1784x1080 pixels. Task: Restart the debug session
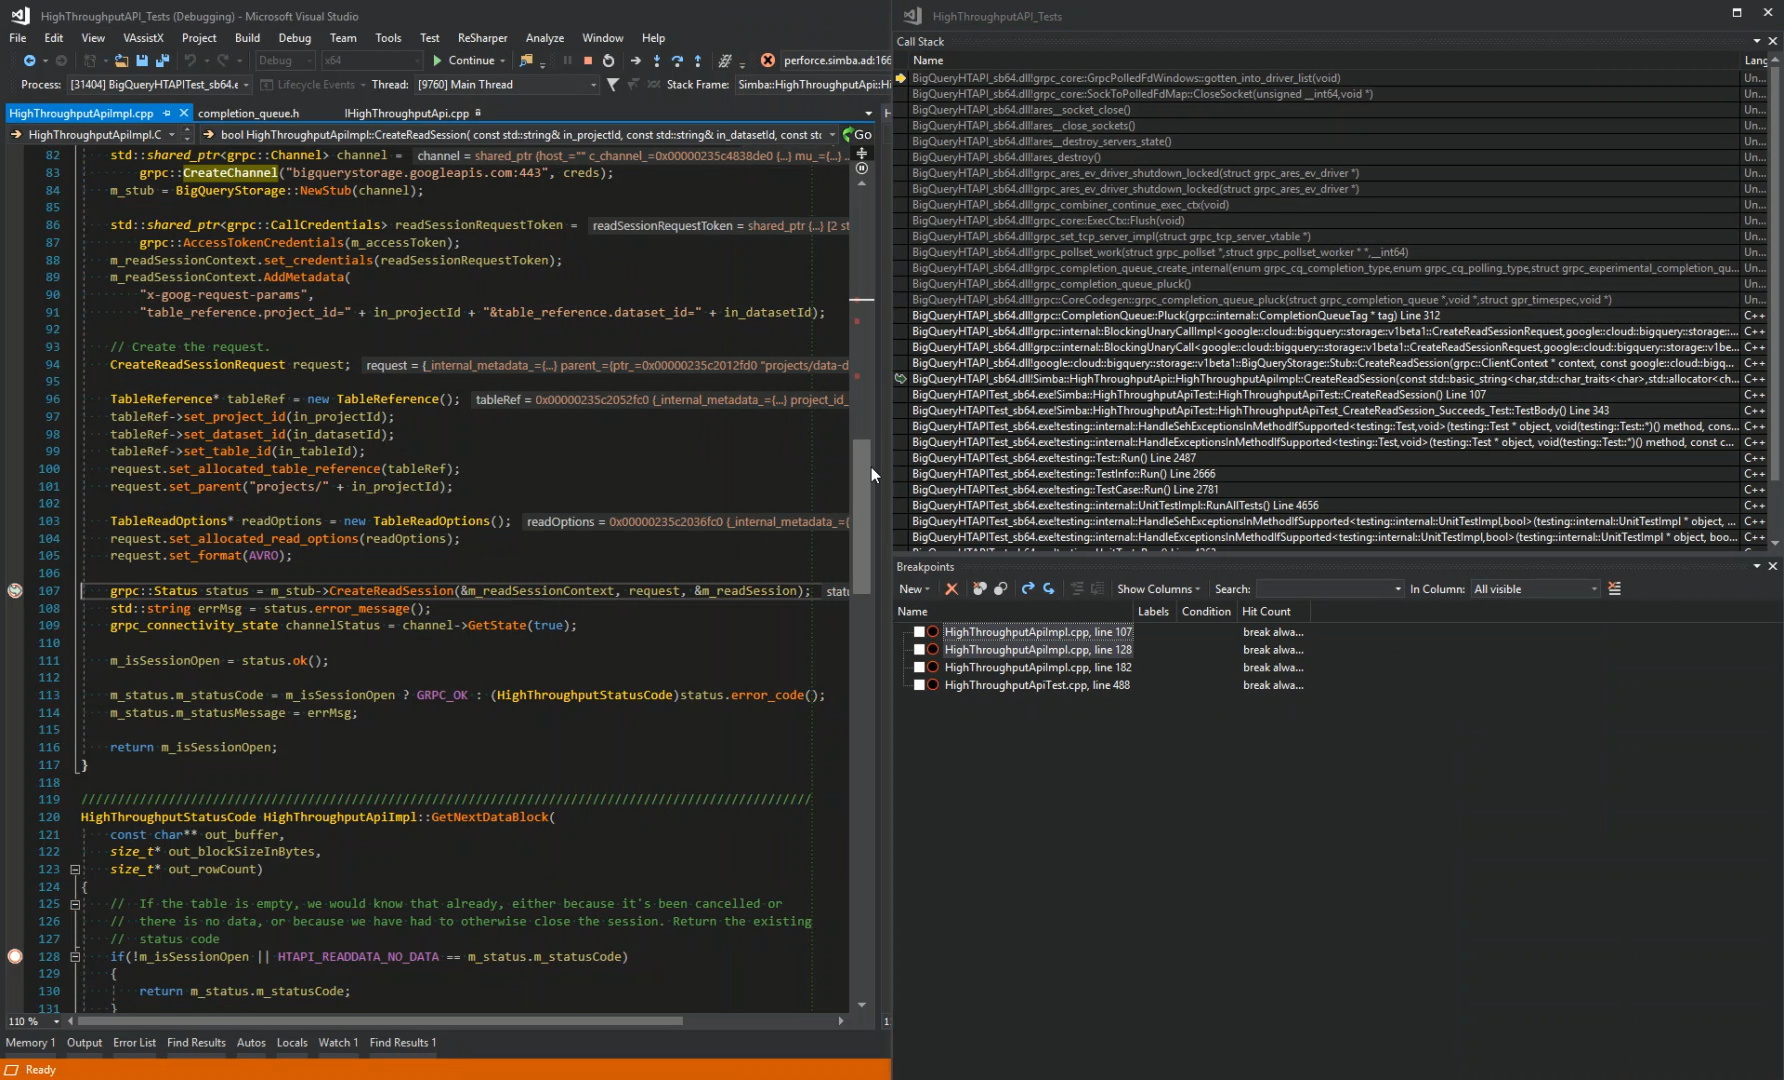[x=608, y=60]
